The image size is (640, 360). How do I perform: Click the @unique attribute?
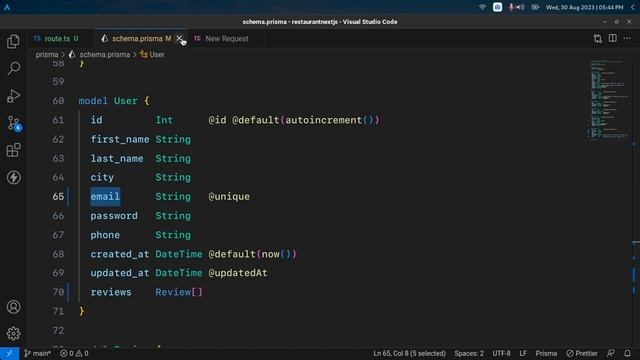coord(229,196)
